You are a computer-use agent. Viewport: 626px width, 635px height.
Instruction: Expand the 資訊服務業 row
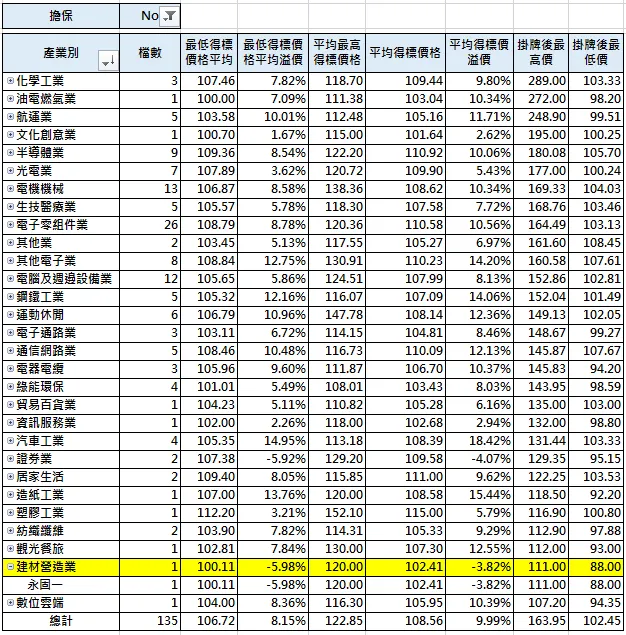pos(11,423)
